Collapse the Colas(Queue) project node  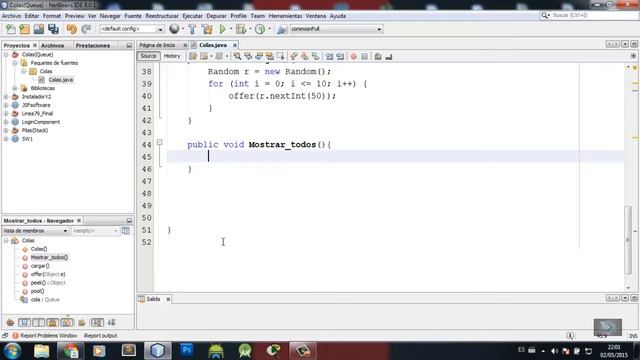pos(6,54)
